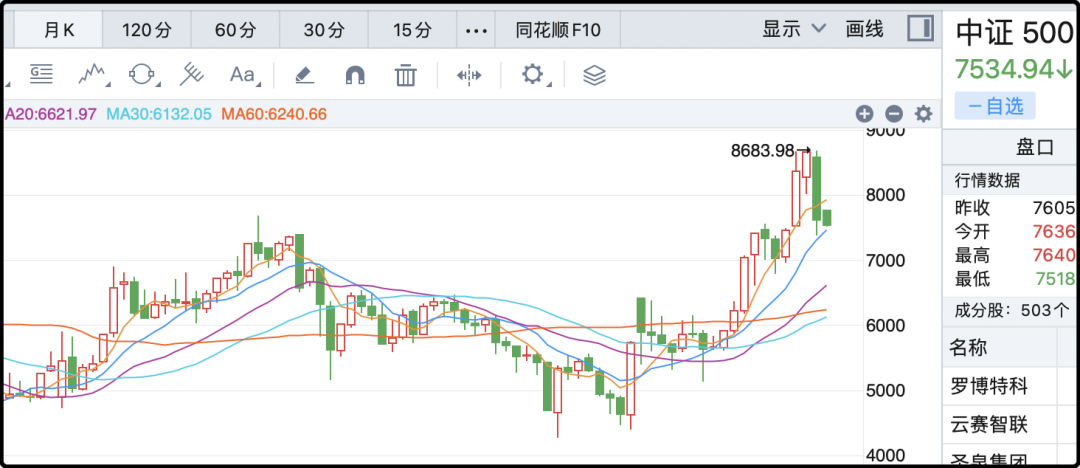Viewport: 1080px width, 468px height.
Task: Click the 自选 remove-from-watchlist button
Action: click(x=995, y=105)
